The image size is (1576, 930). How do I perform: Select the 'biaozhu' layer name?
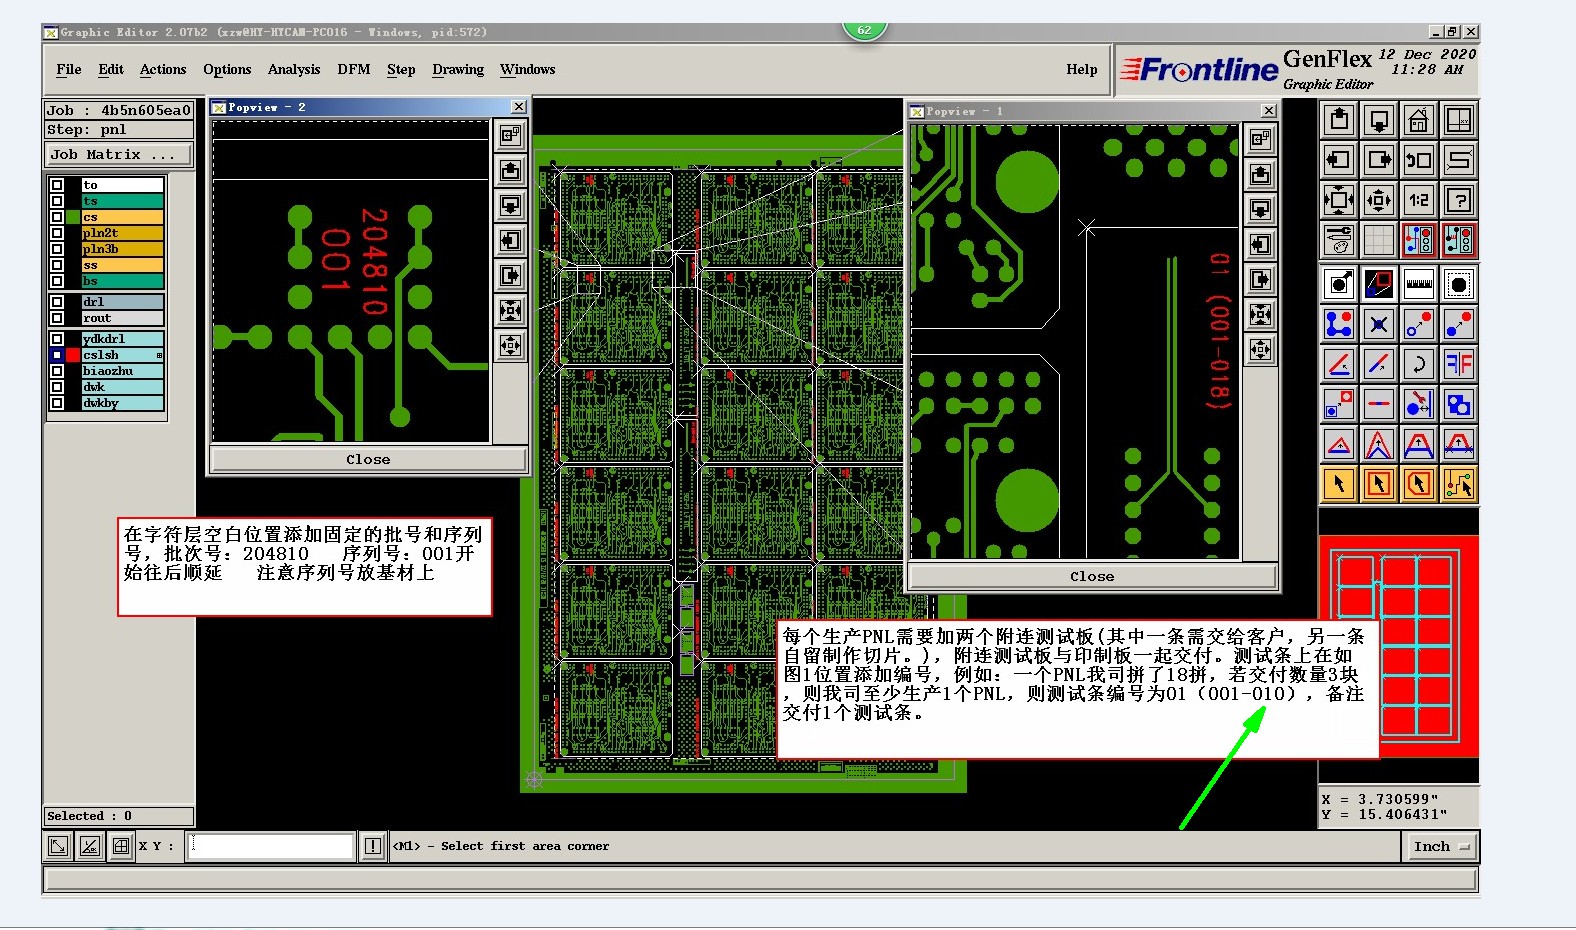tap(123, 371)
